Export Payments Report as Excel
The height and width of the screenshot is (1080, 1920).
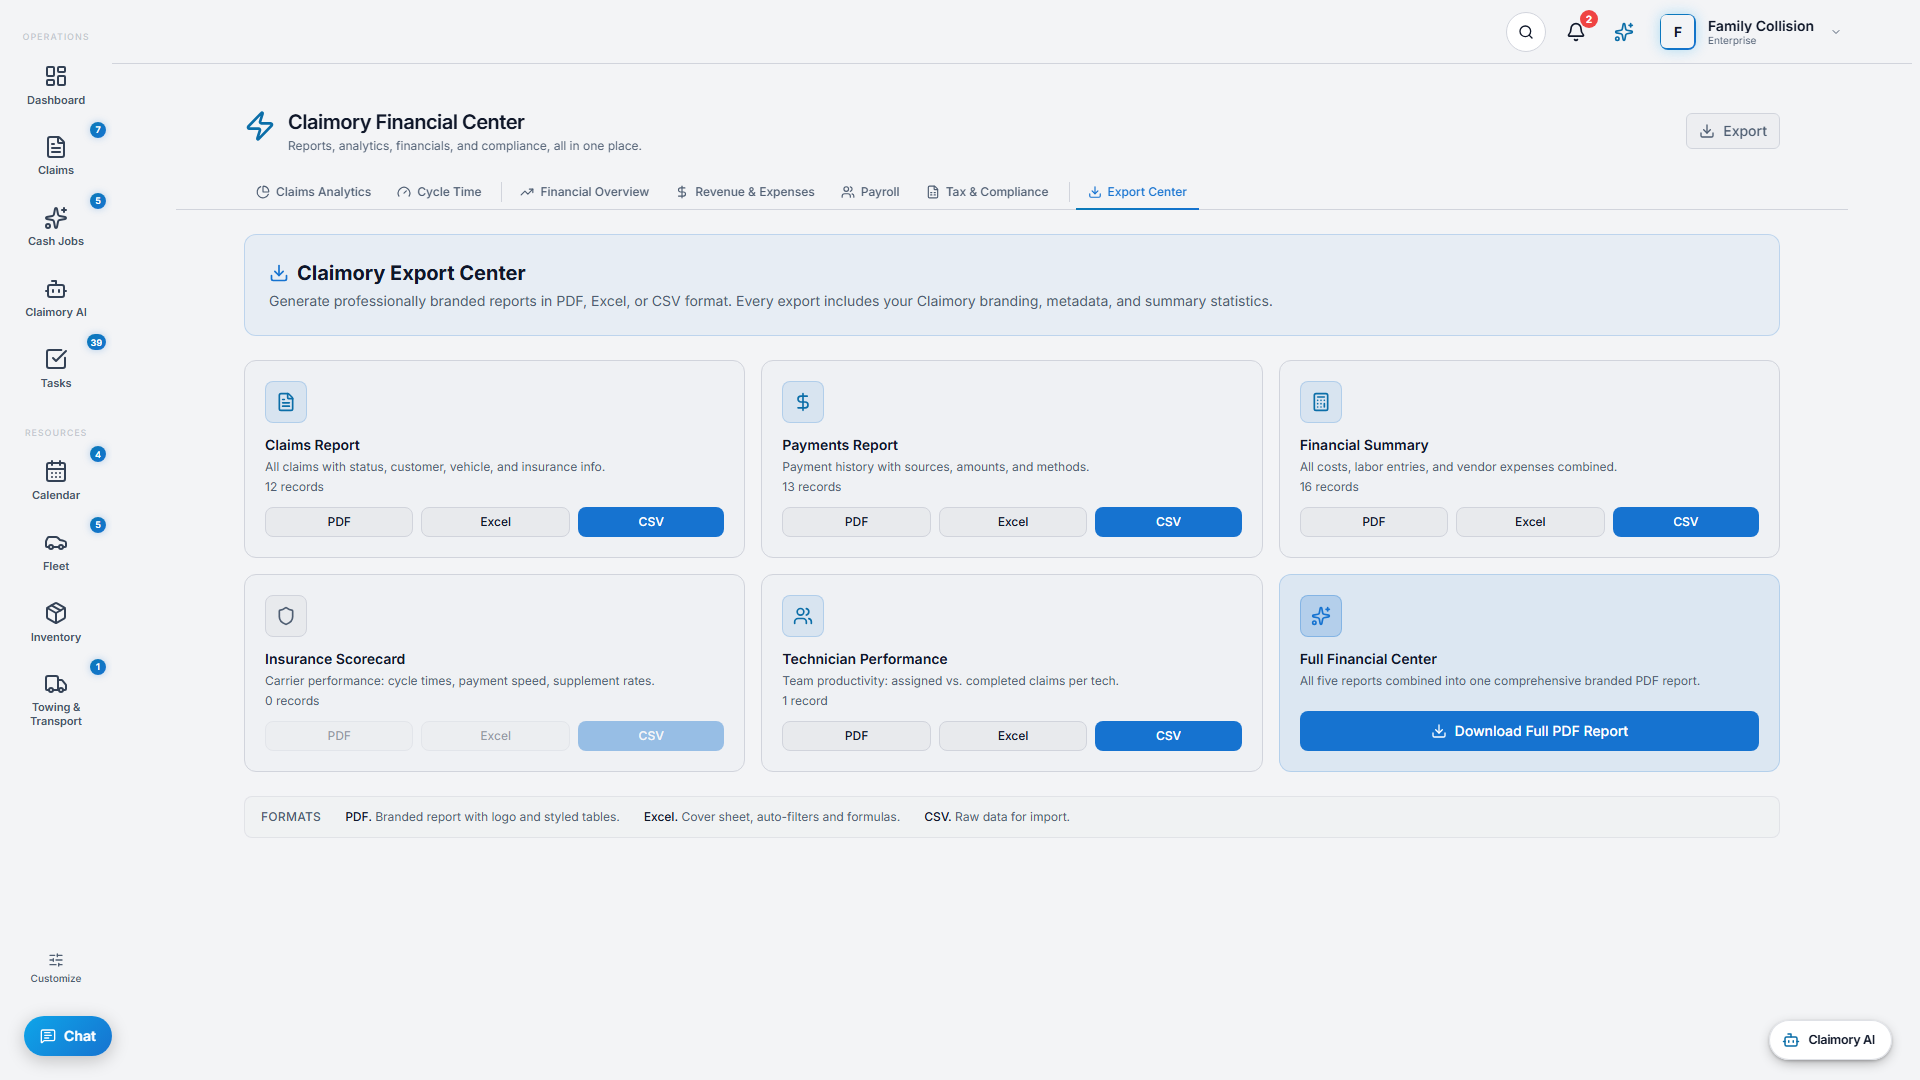coord(1013,522)
